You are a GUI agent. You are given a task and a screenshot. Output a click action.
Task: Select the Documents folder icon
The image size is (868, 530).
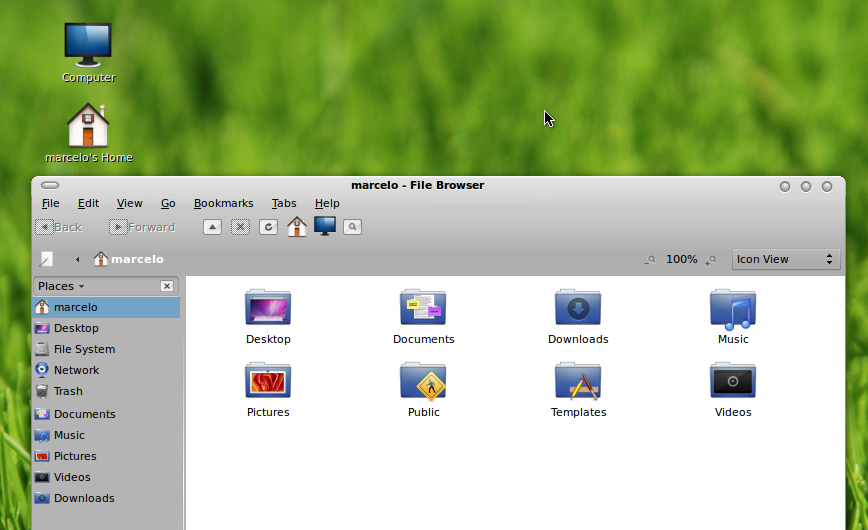[423, 307]
